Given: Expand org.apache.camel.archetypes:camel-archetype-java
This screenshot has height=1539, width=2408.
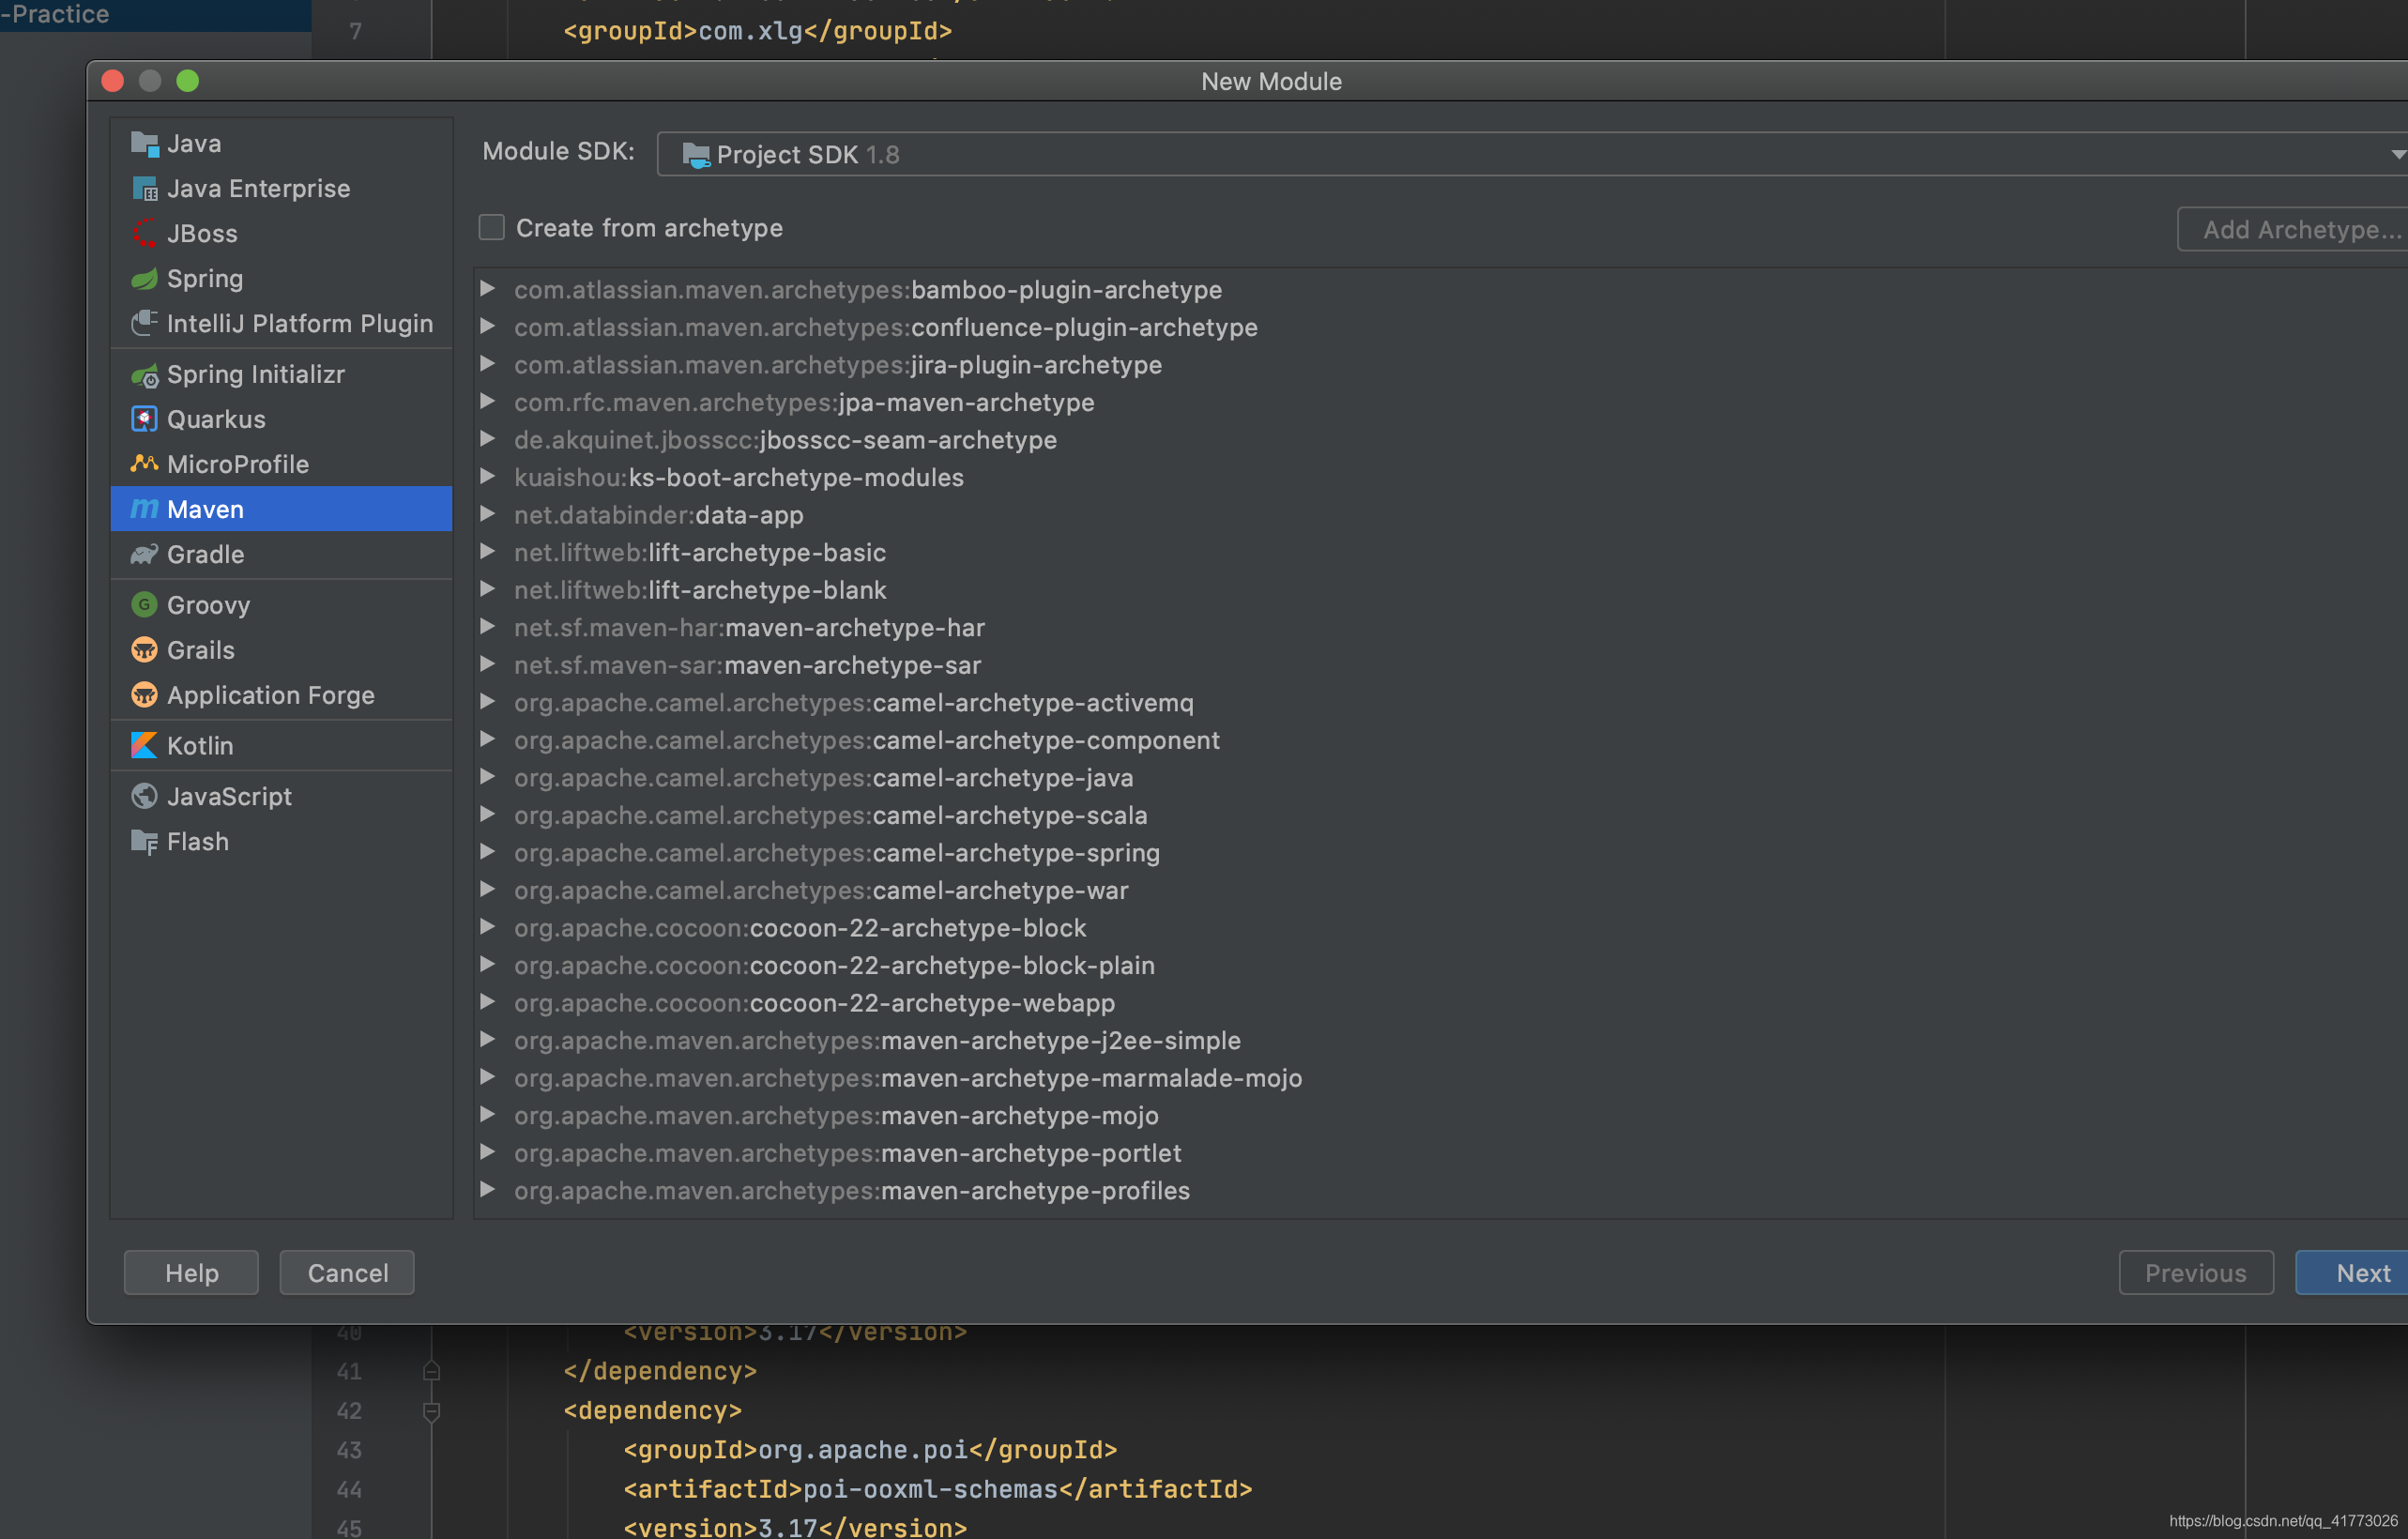Looking at the screenshot, I should pos(488,777).
